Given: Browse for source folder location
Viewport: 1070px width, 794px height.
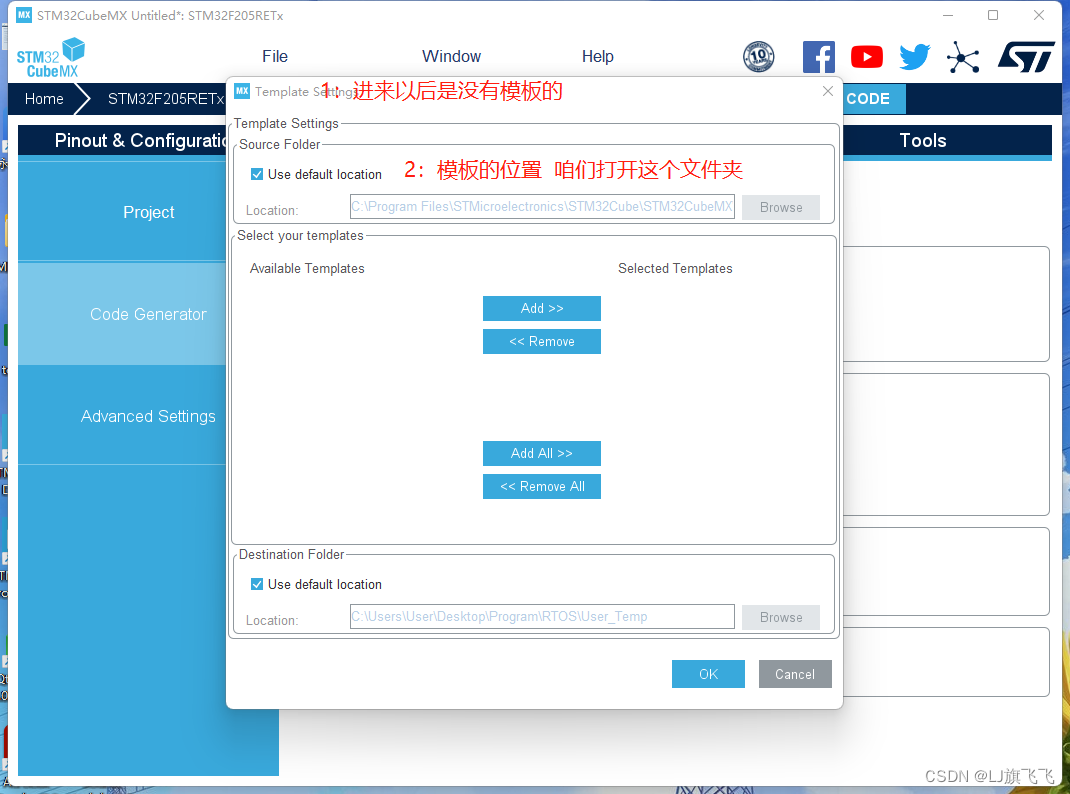Looking at the screenshot, I should point(781,207).
